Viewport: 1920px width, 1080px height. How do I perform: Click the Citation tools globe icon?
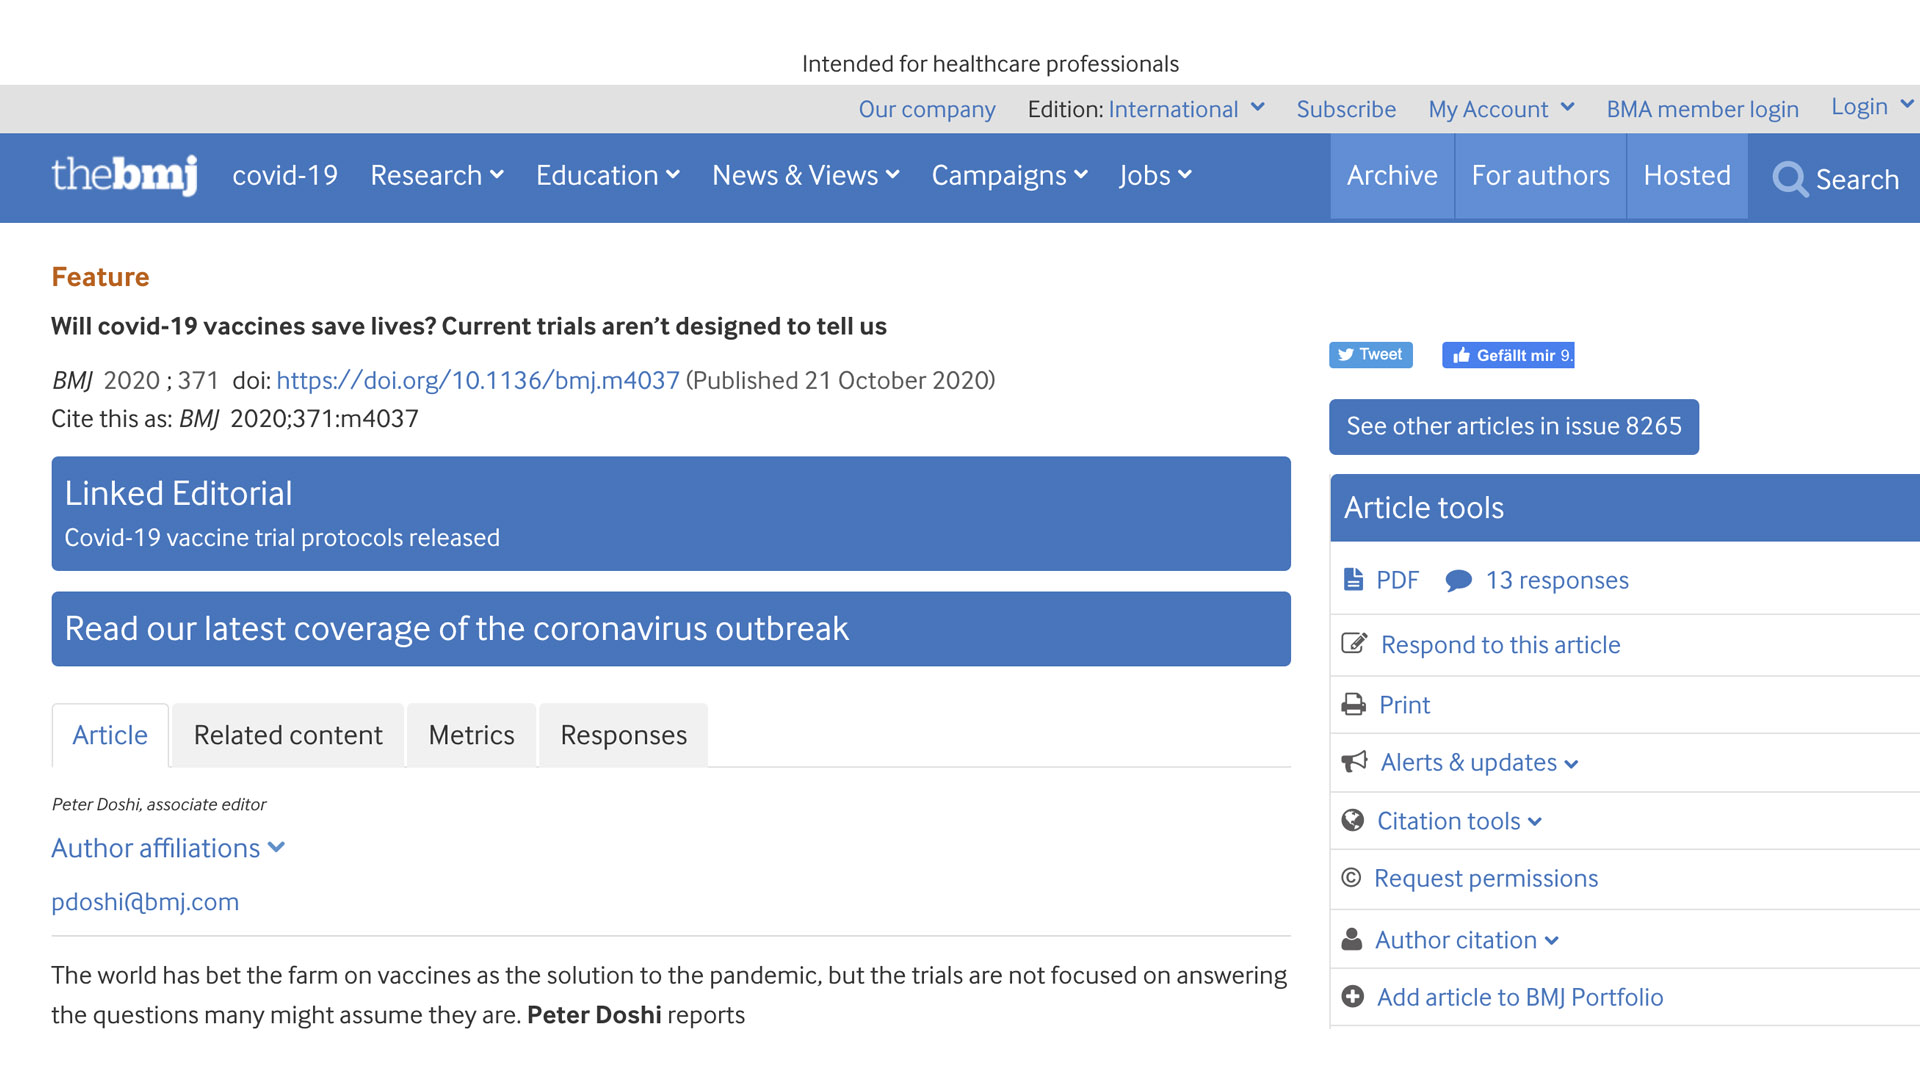[x=1353, y=821]
